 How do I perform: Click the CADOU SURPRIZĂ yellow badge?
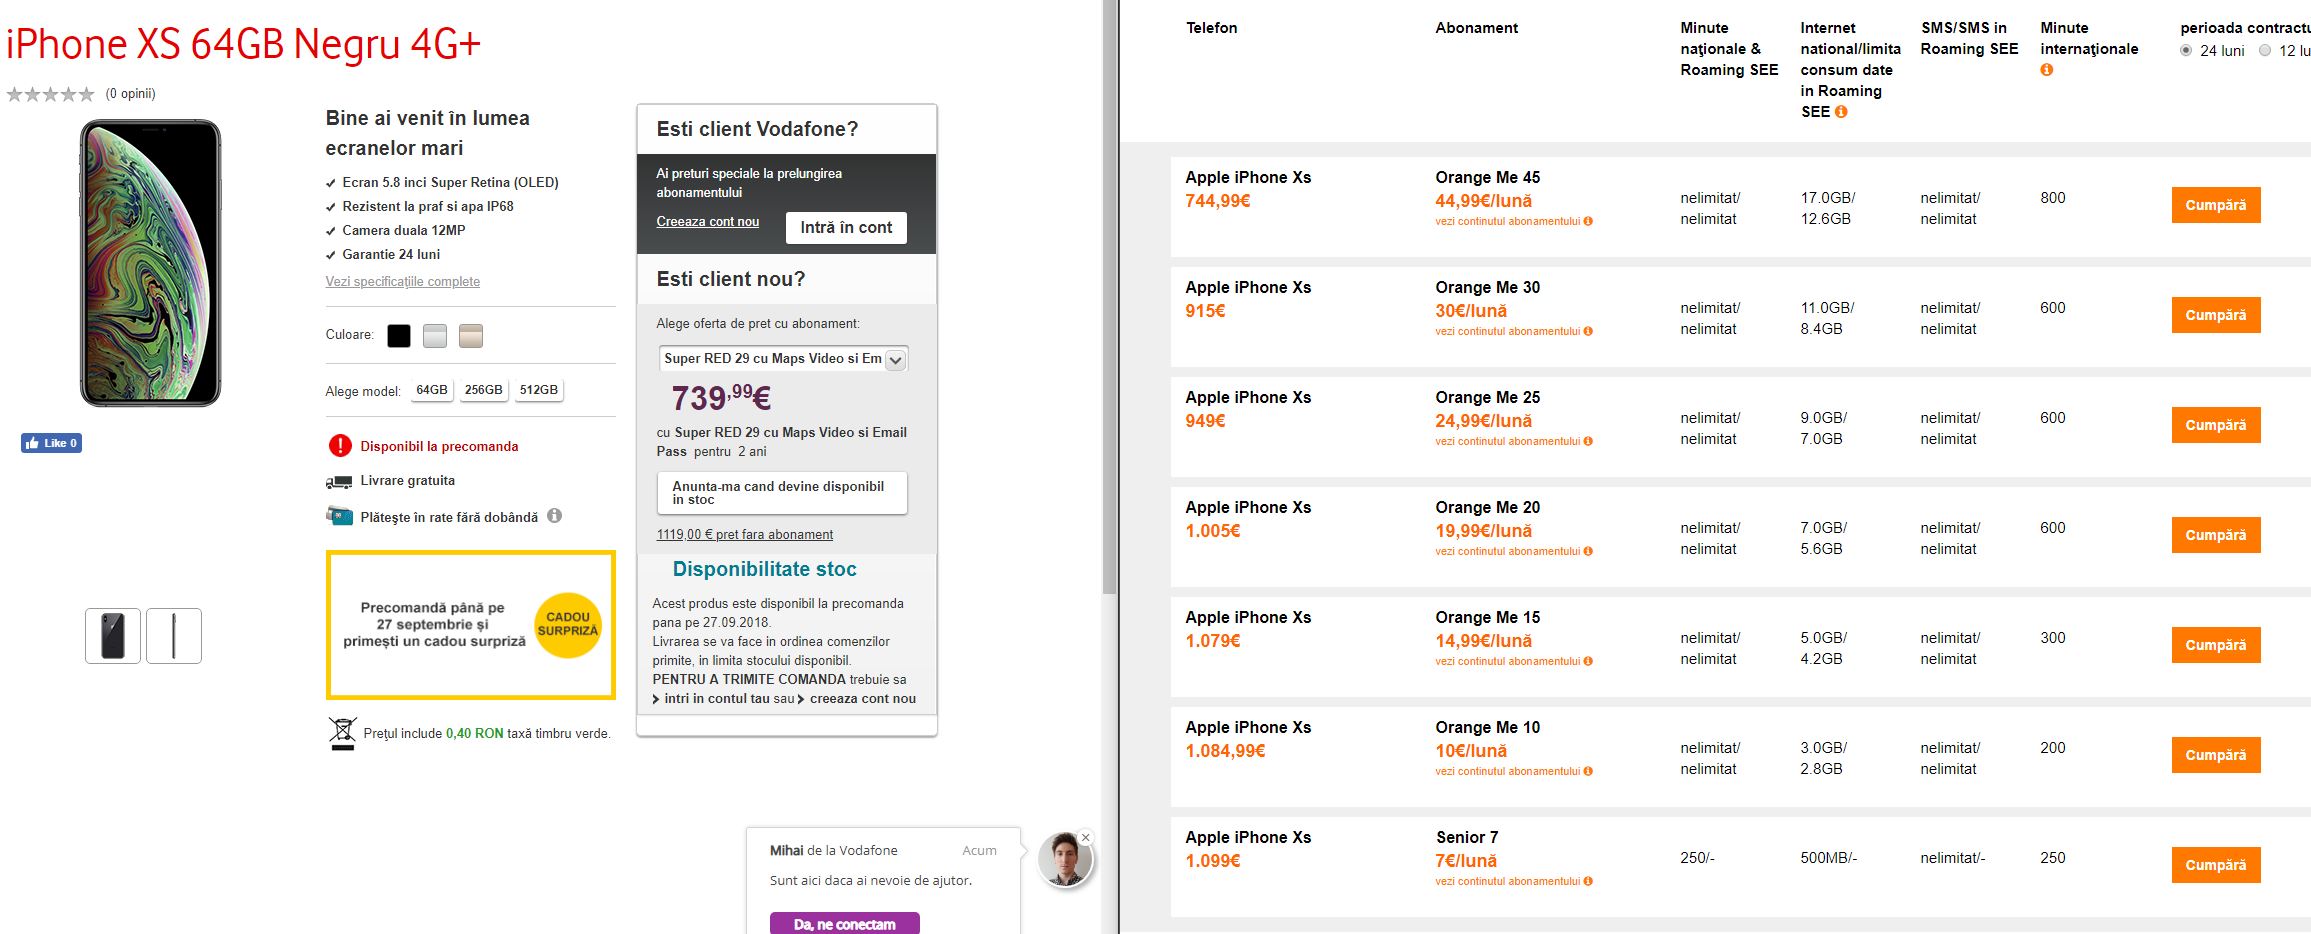pyautogui.click(x=567, y=625)
